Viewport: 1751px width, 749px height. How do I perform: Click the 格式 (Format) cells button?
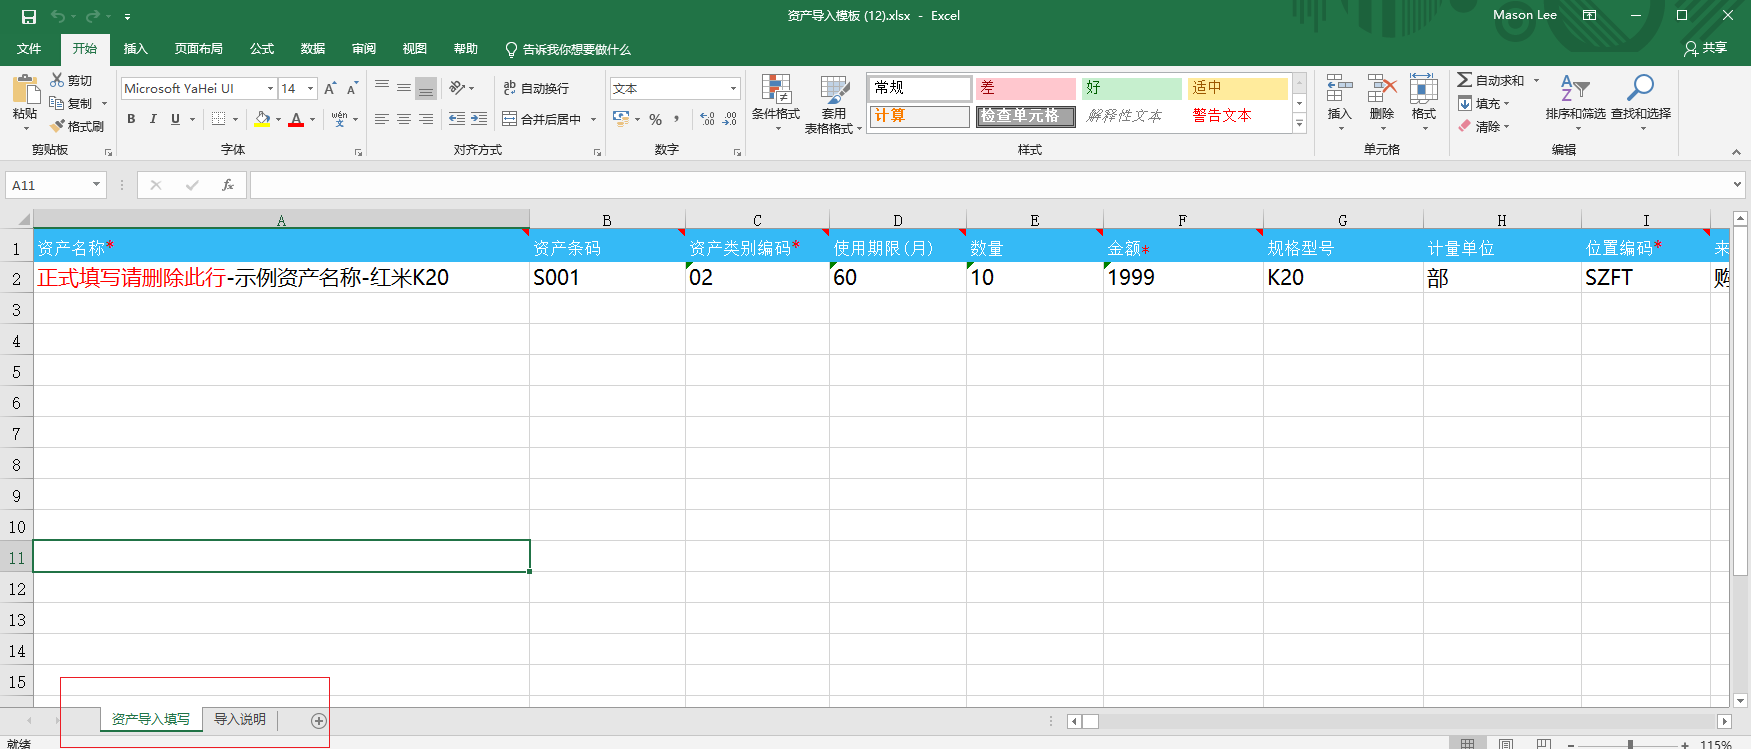click(1424, 102)
